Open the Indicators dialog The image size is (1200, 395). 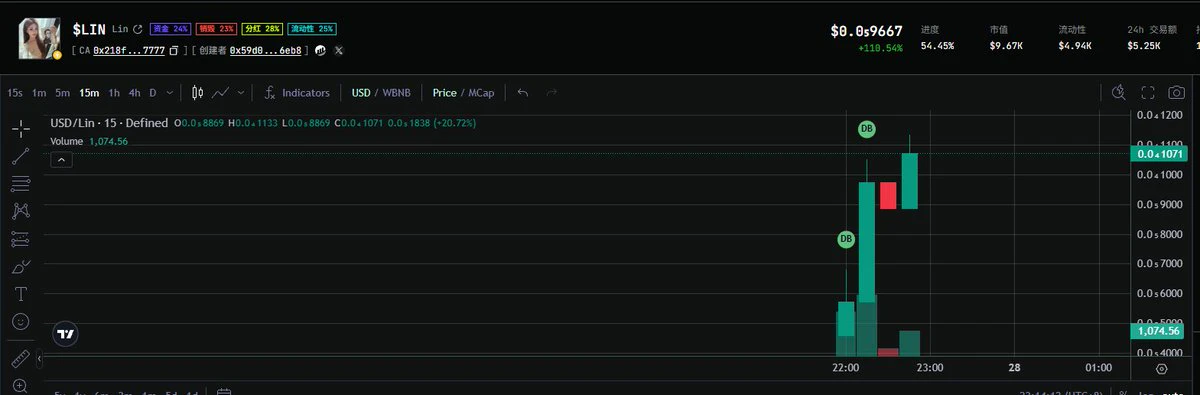[305, 93]
